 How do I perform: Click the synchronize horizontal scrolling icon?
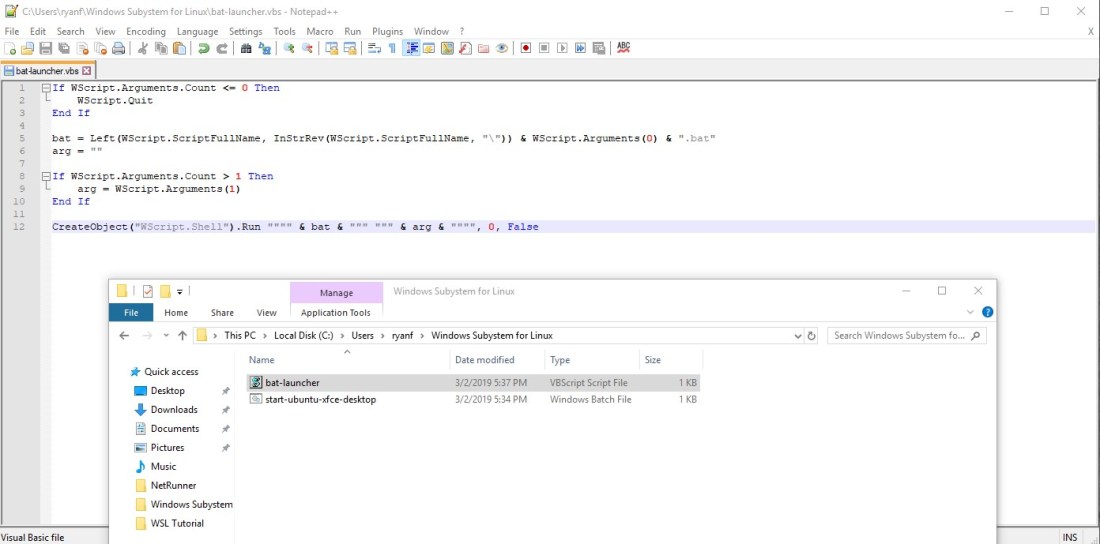coord(349,48)
